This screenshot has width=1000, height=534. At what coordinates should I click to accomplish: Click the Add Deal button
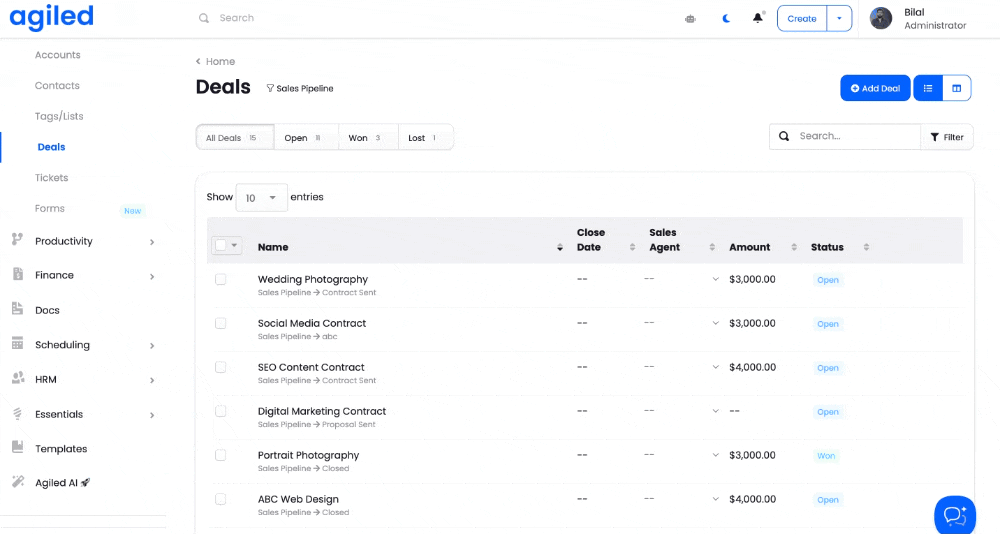click(x=875, y=88)
